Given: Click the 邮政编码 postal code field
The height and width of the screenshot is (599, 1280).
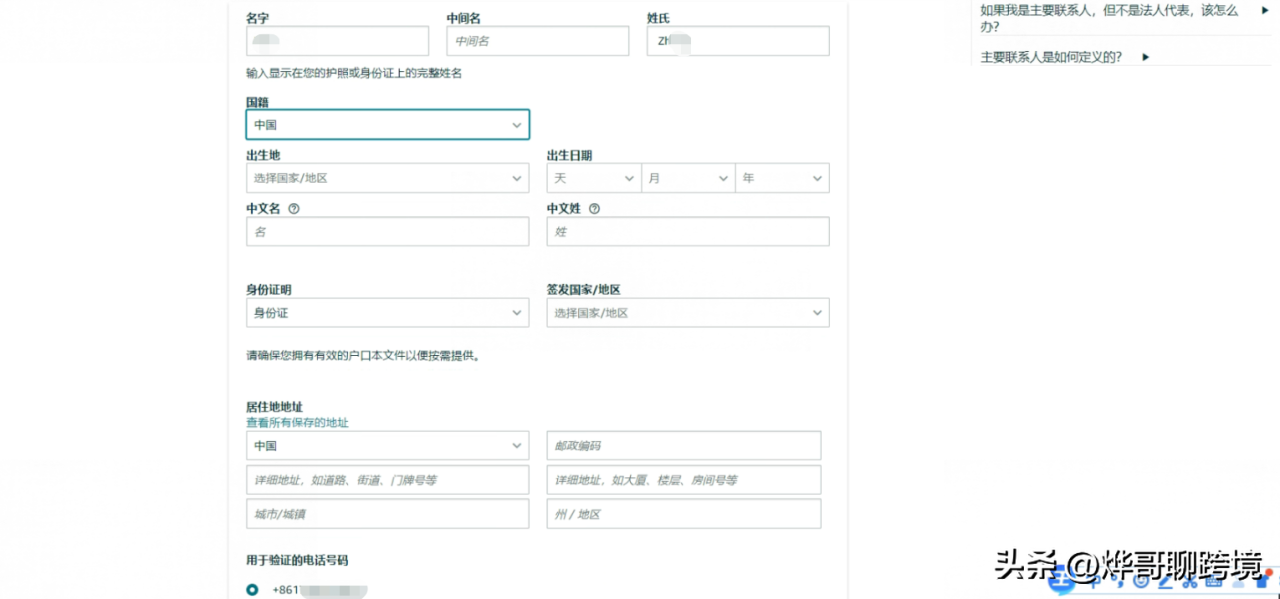Looking at the screenshot, I should [683, 445].
